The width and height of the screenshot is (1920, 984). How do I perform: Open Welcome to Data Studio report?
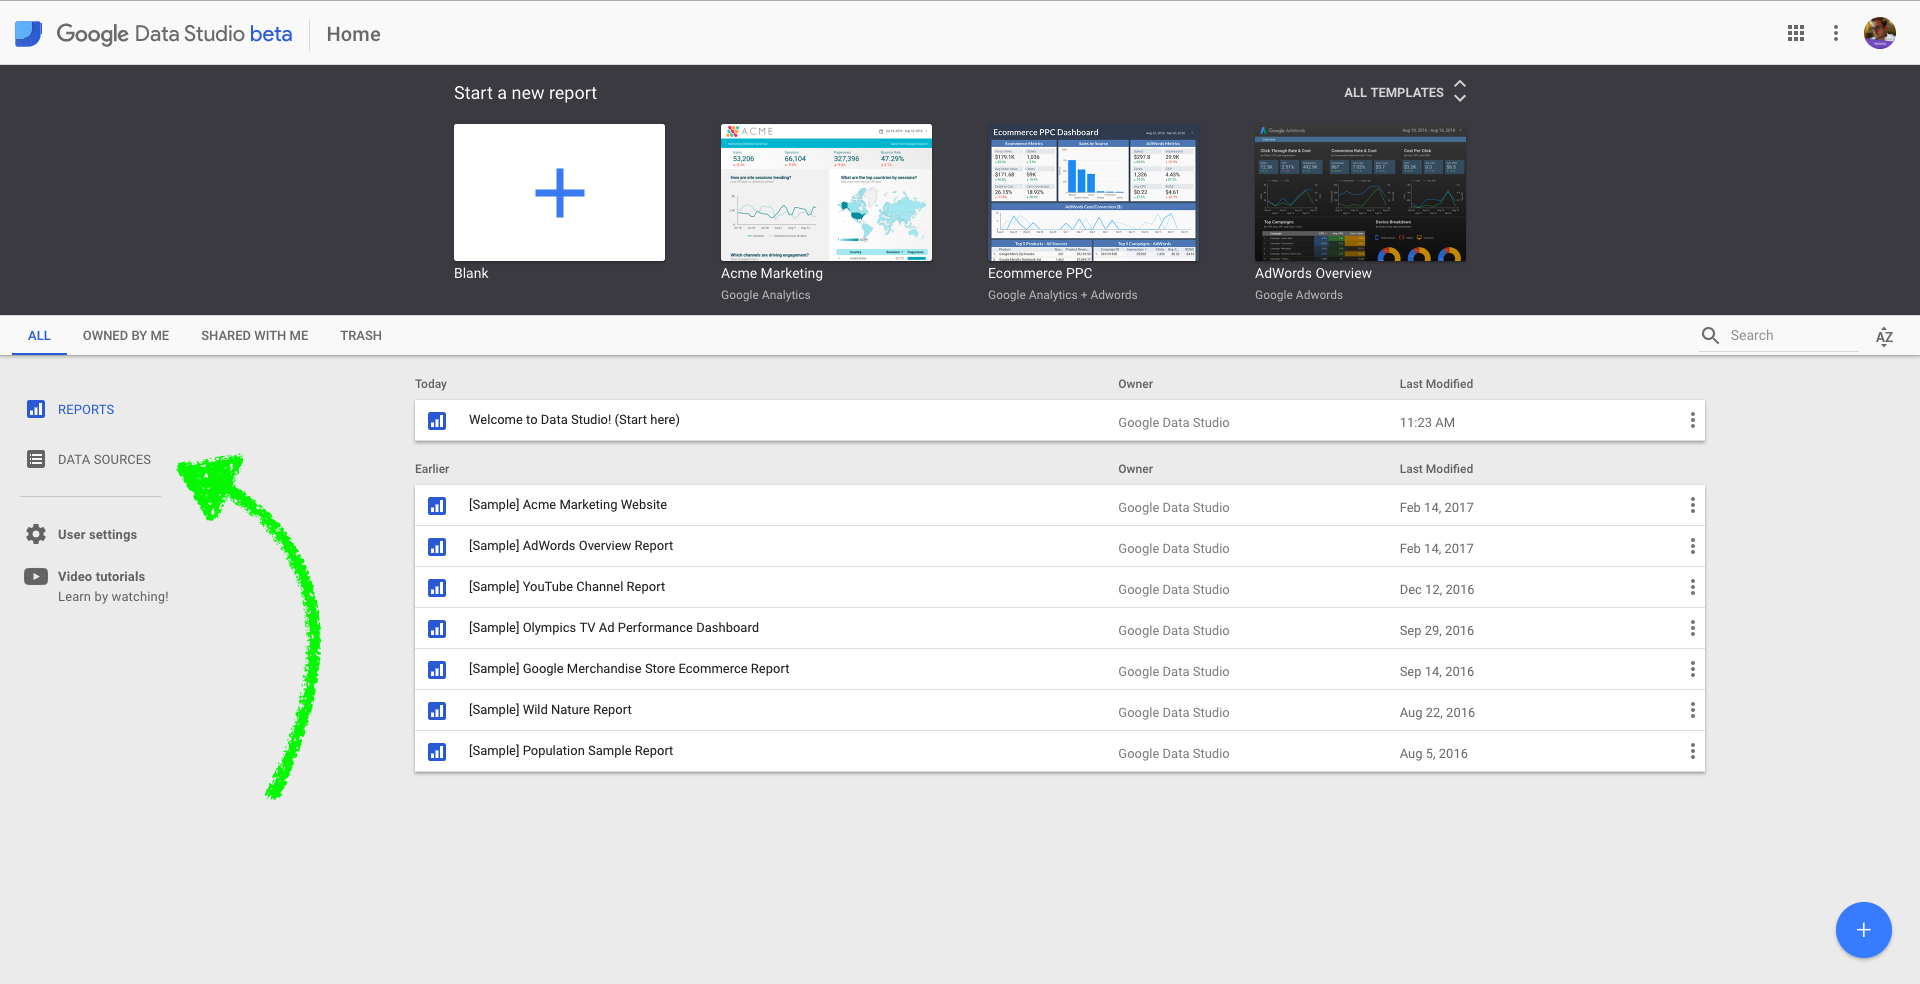(x=574, y=420)
